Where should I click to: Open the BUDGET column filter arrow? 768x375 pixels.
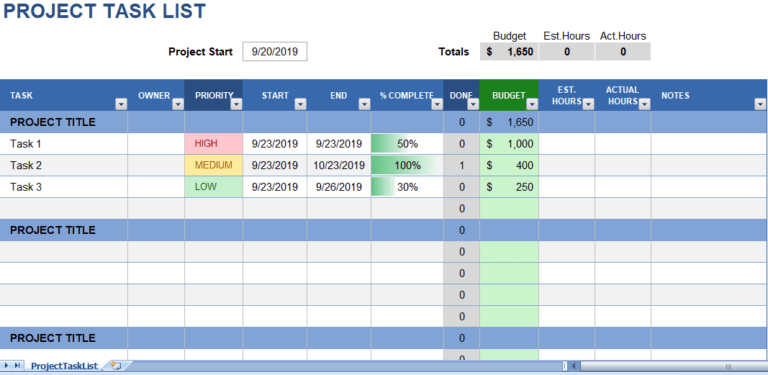click(x=532, y=104)
